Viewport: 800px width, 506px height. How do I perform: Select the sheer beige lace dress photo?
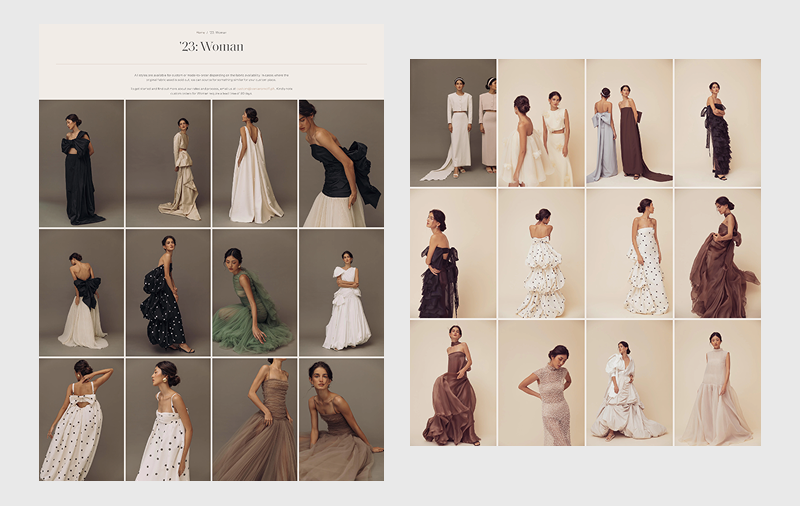tap(541, 383)
